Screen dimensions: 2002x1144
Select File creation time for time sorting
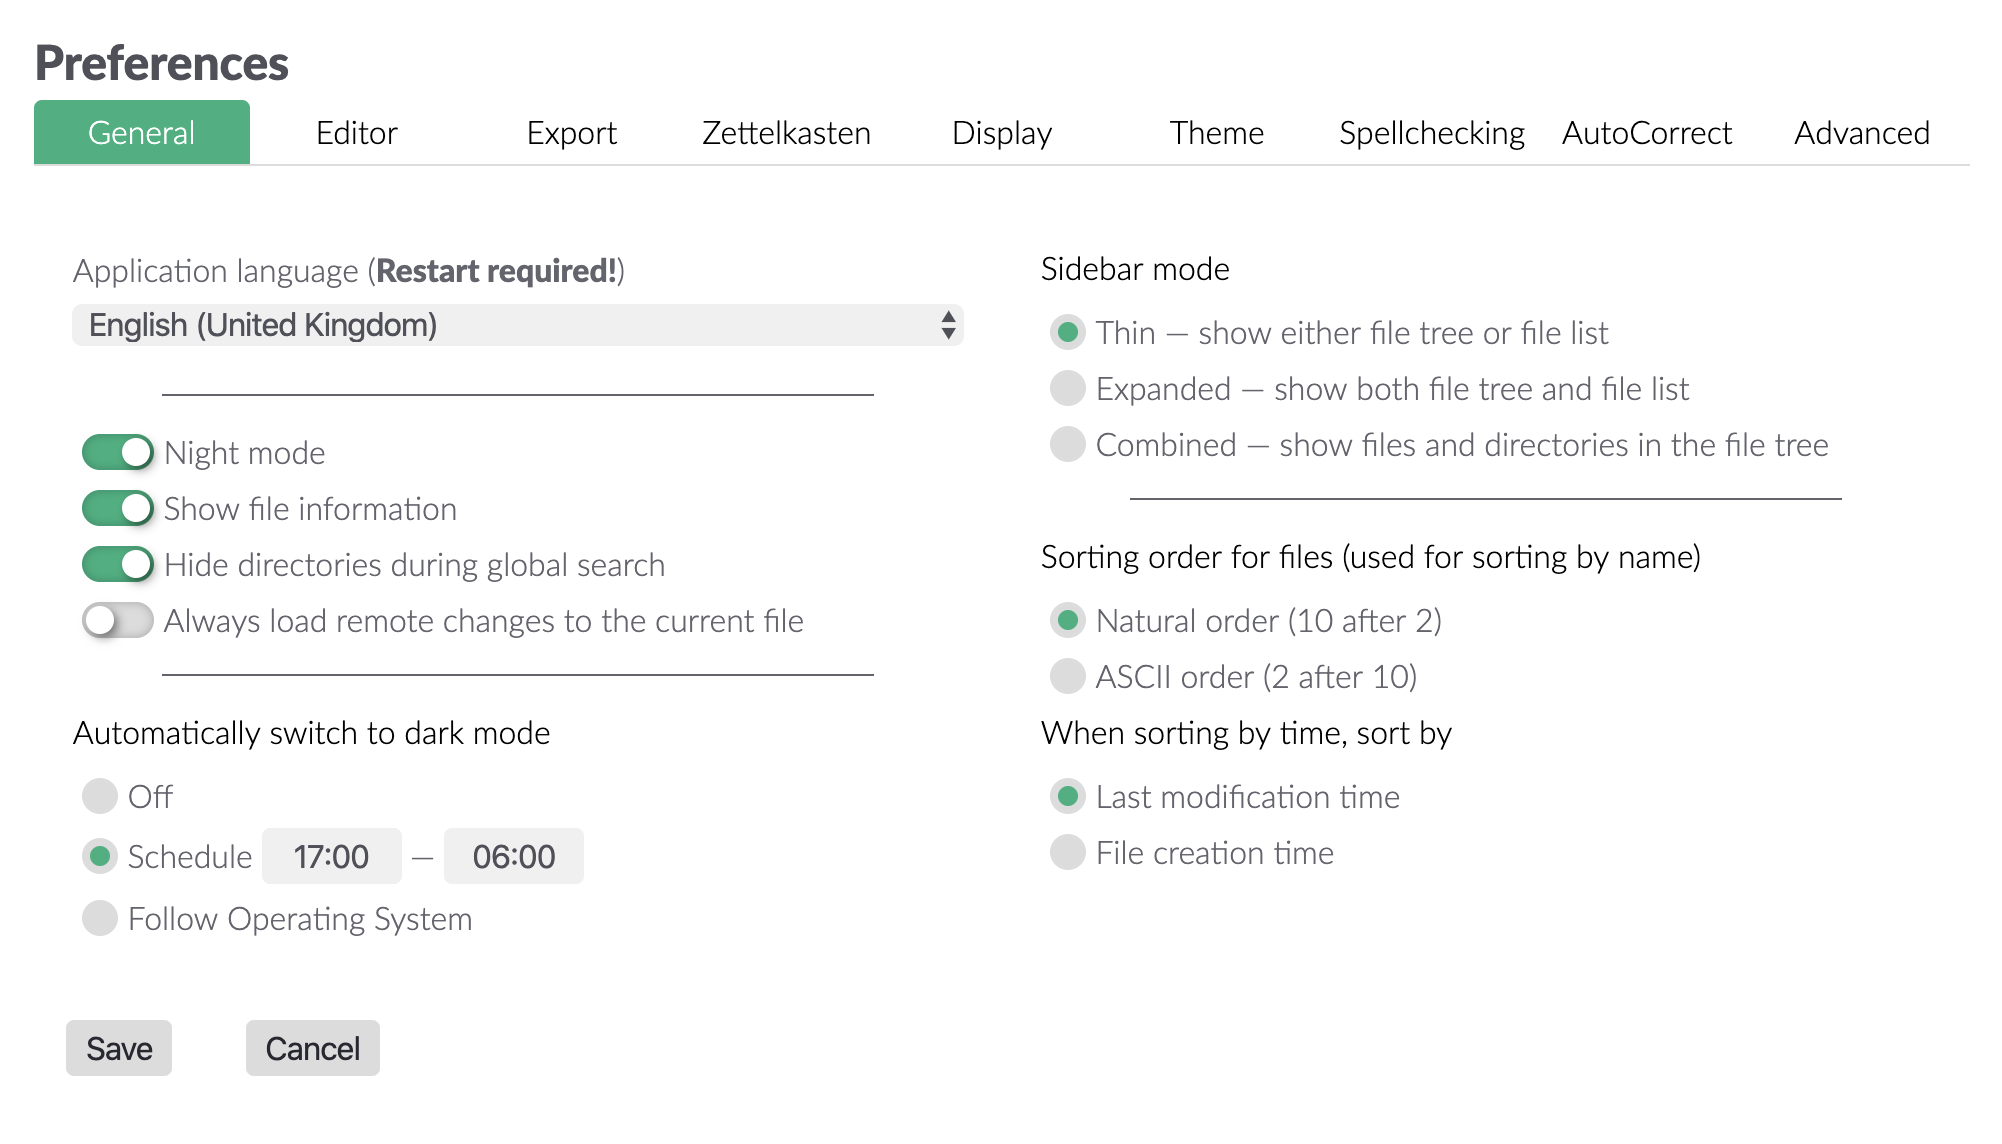[x=1066, y=852]
